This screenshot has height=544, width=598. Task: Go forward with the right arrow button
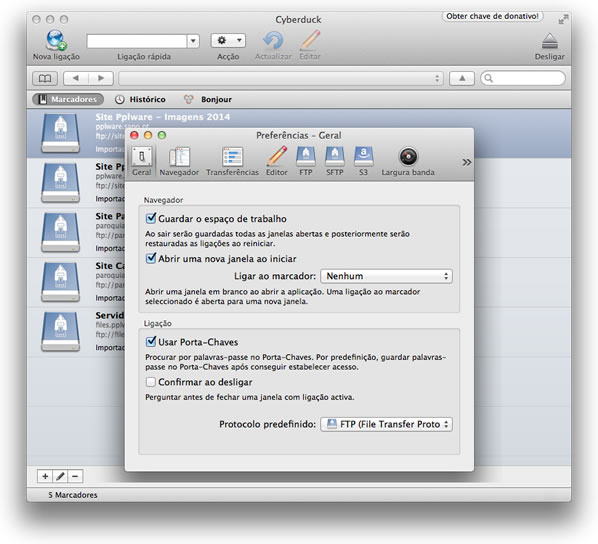101,78
